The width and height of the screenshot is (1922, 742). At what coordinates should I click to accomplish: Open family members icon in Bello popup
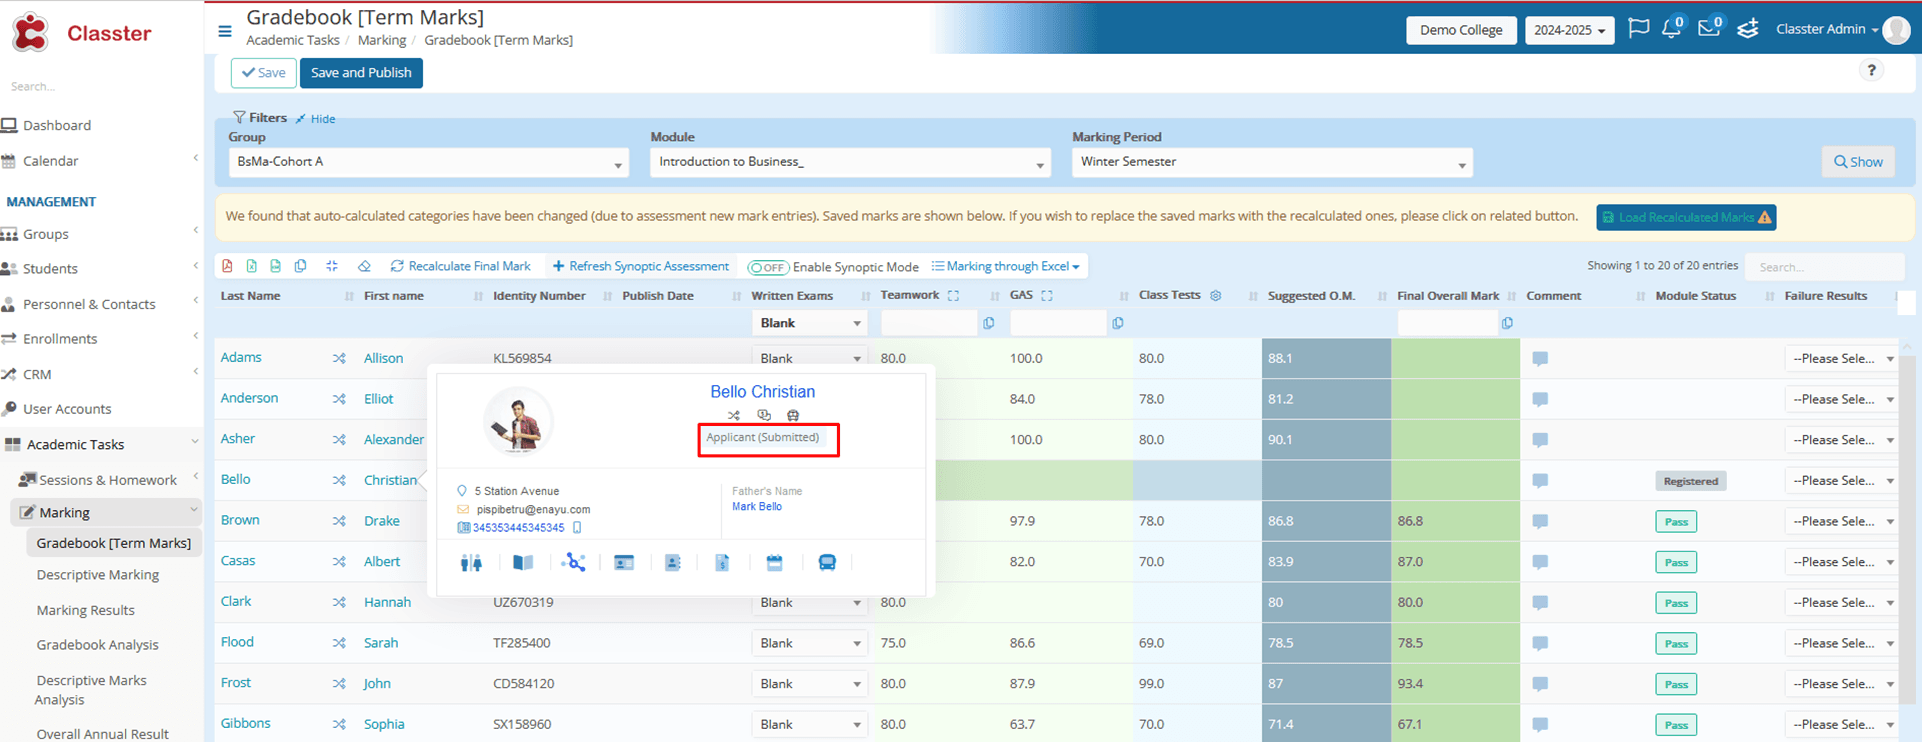(471, 563)
